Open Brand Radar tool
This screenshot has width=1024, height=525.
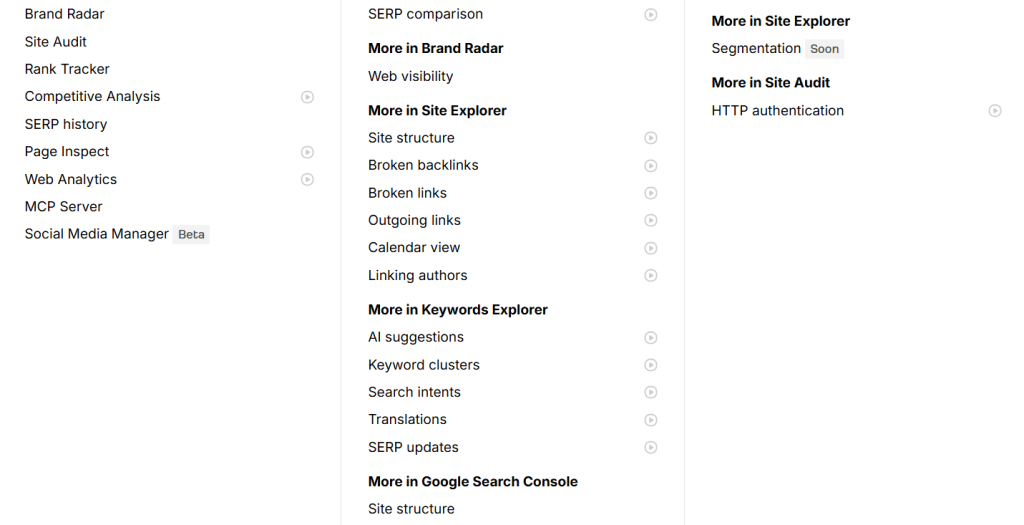pyautogui.click(x=64, y=14)
